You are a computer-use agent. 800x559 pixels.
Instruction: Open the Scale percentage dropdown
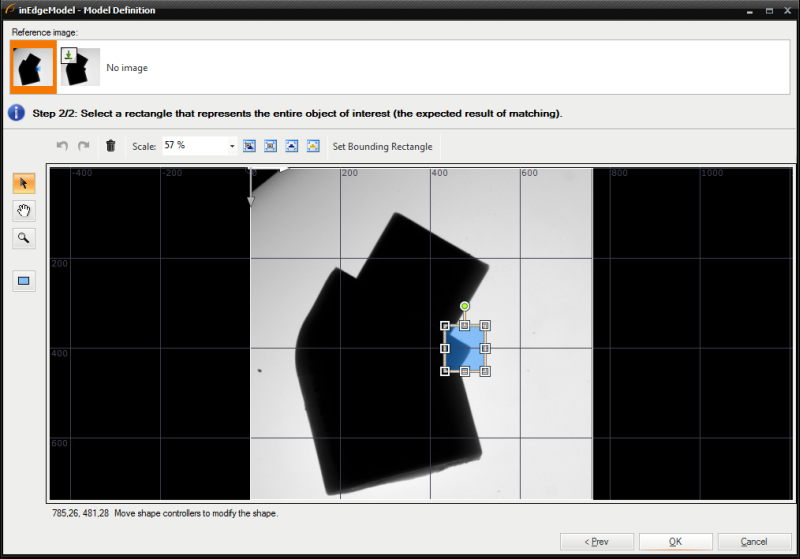tap(232, 146)
